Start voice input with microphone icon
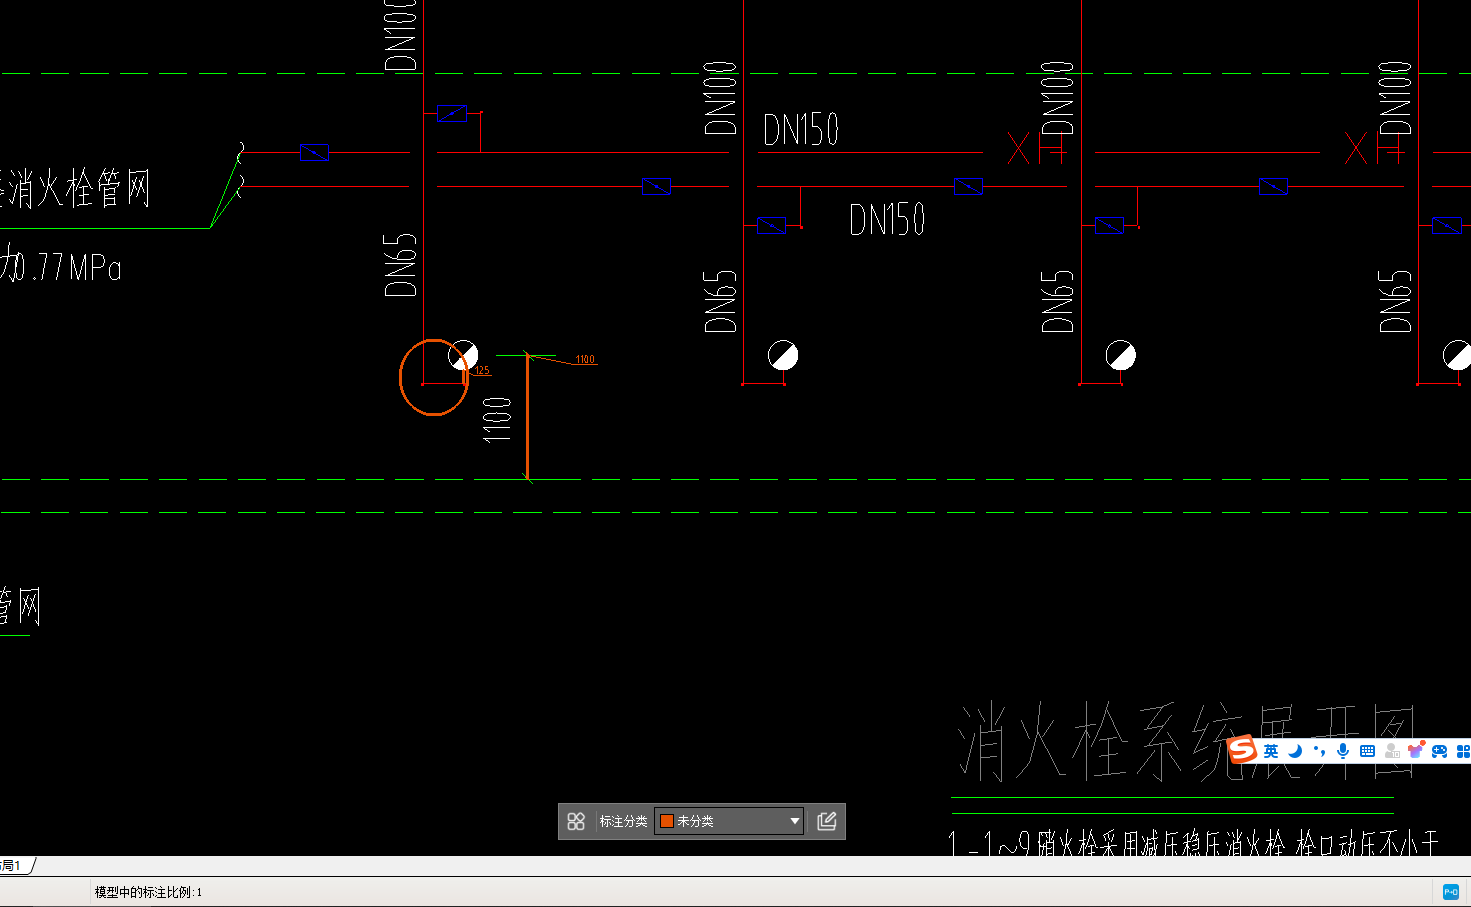Image resolution: width=1471 pixels, height=907 pixels. [1343, 751]
